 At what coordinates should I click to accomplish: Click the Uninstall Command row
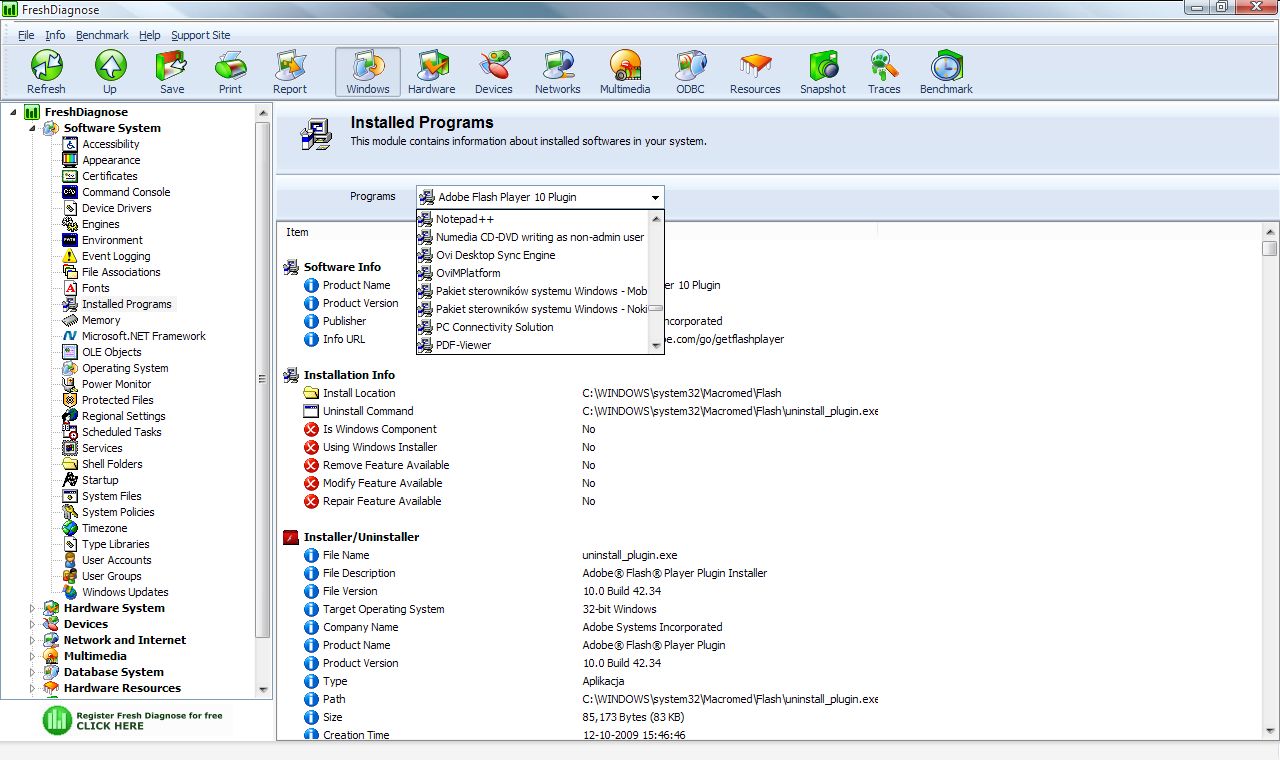pos(590,411)
